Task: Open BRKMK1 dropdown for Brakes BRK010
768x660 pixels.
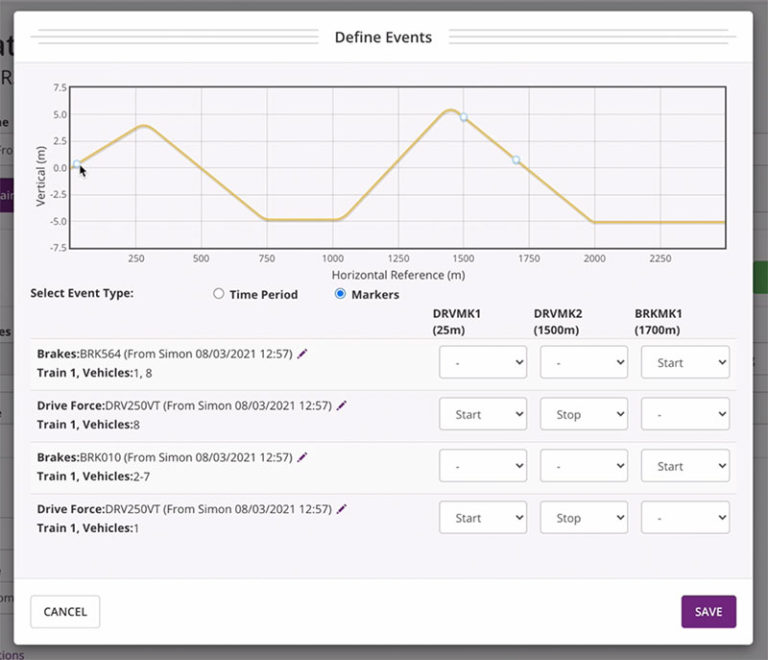Action: [x=685, y=466]
